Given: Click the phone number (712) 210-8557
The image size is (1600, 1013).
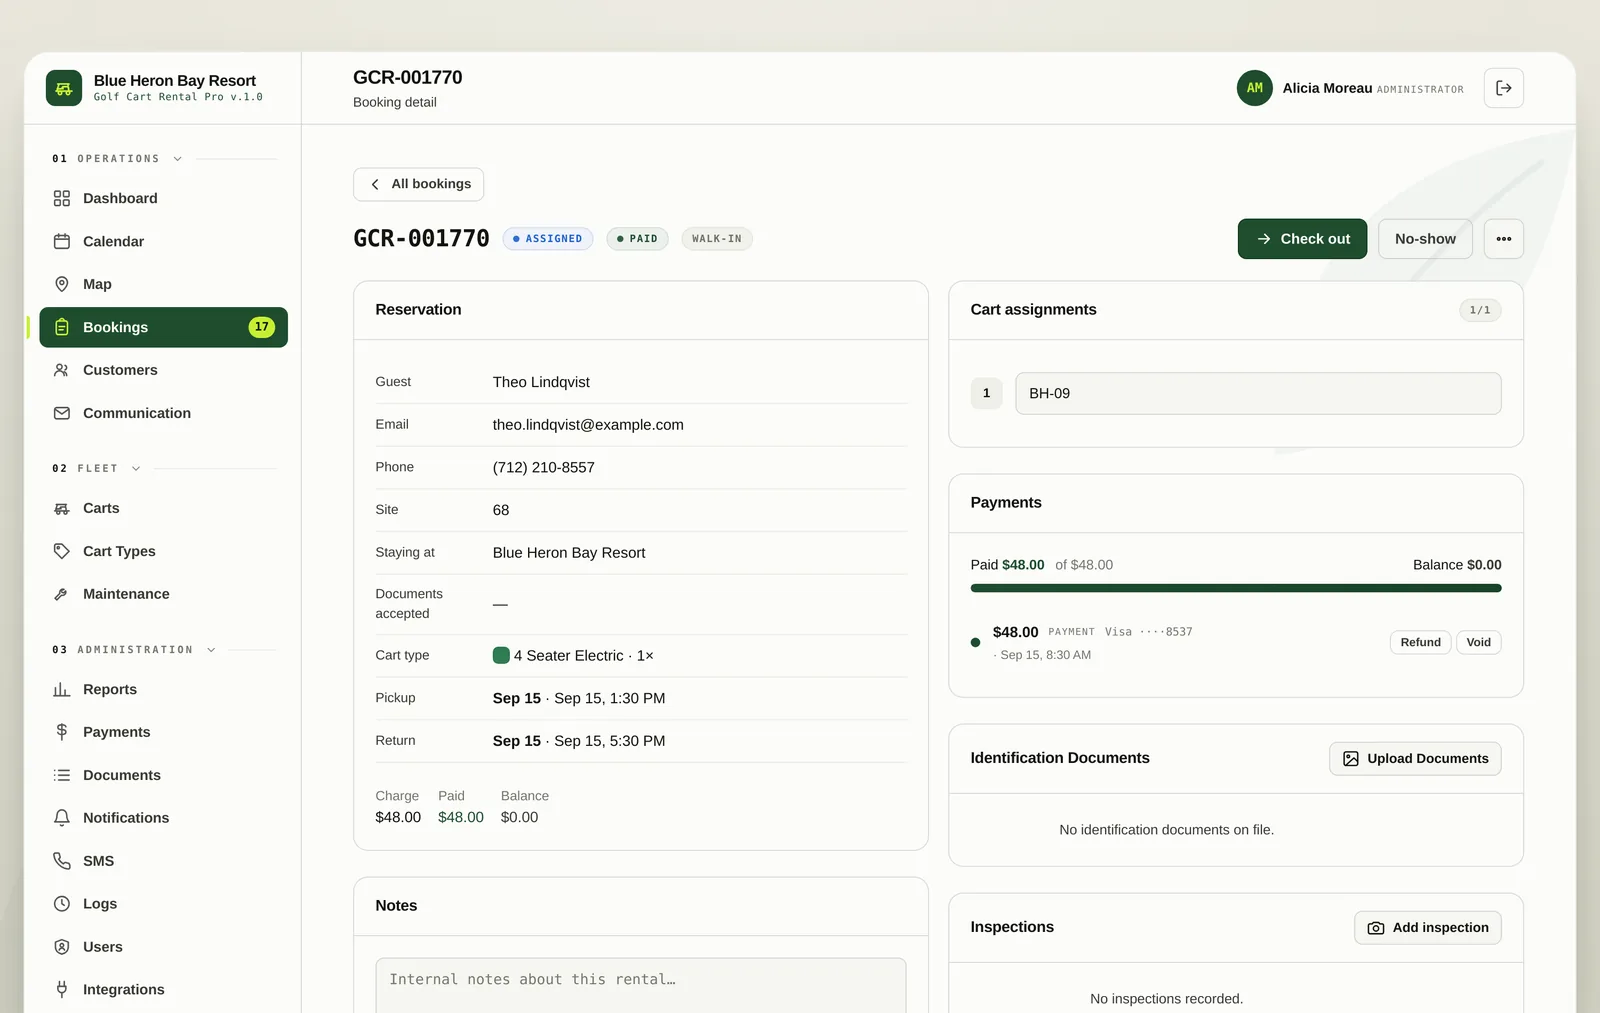Looking at the screenshot, I should [x=543, y=468].
